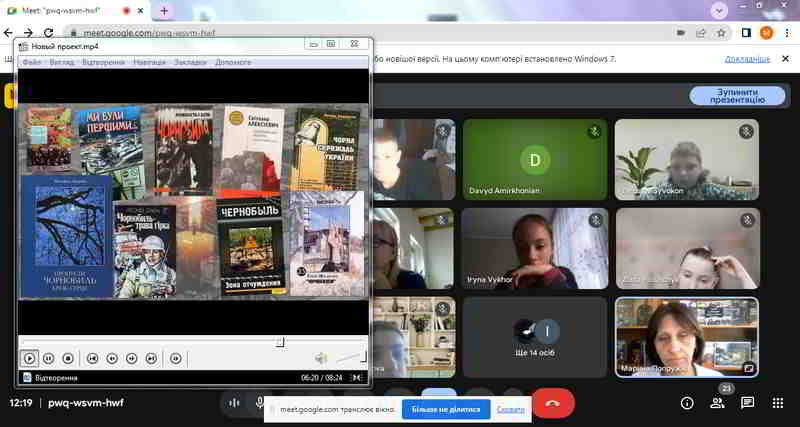Select the Iryna participant video tile

click(535, 248)
